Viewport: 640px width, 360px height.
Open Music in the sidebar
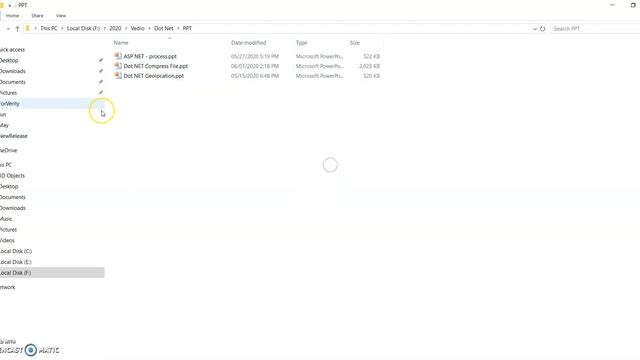(6, 219)
